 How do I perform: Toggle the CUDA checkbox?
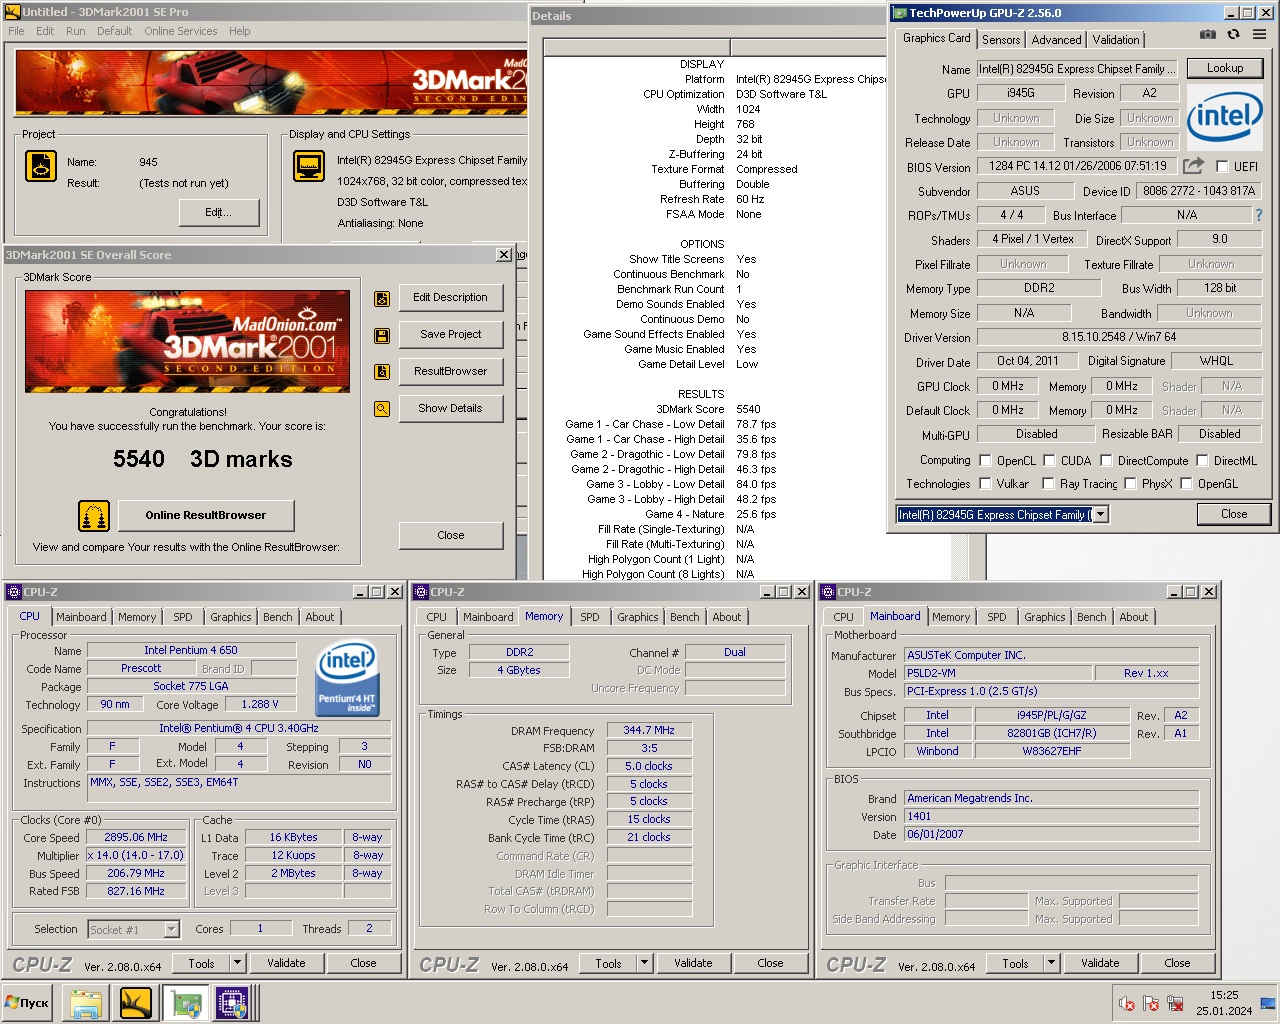[x=1050, y=461]
